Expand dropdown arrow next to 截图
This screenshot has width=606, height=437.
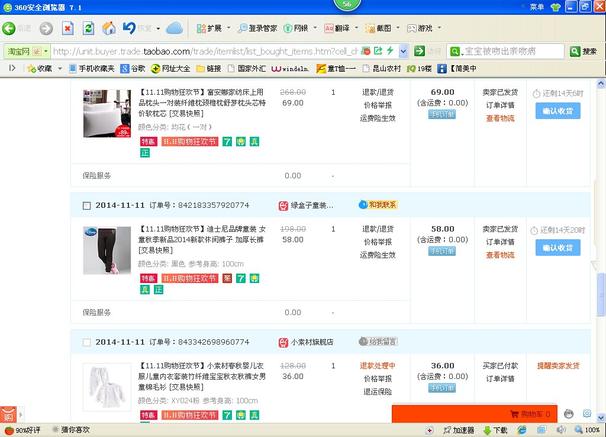398,28
